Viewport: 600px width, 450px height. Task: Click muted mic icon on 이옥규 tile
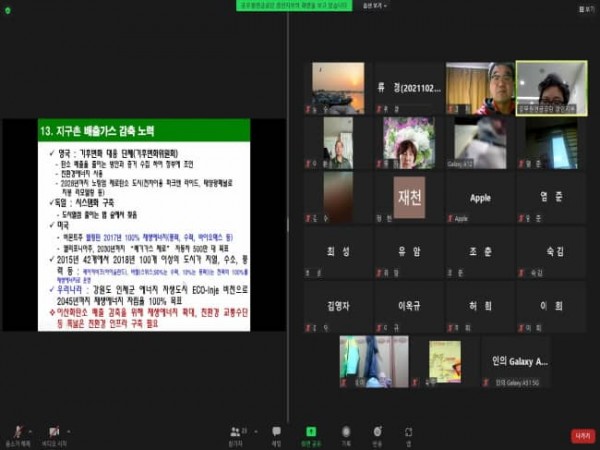coord(379,328)
